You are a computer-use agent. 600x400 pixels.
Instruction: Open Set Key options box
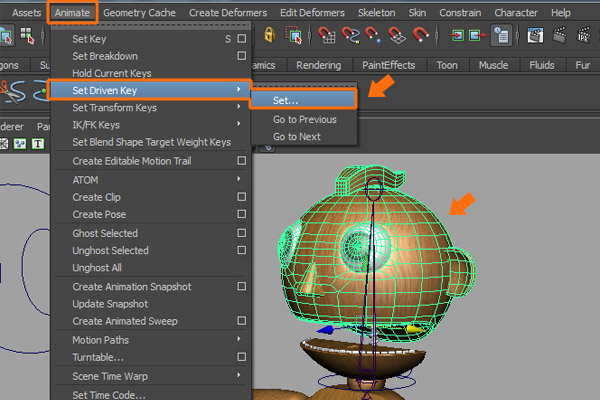(x=241, y=39)
